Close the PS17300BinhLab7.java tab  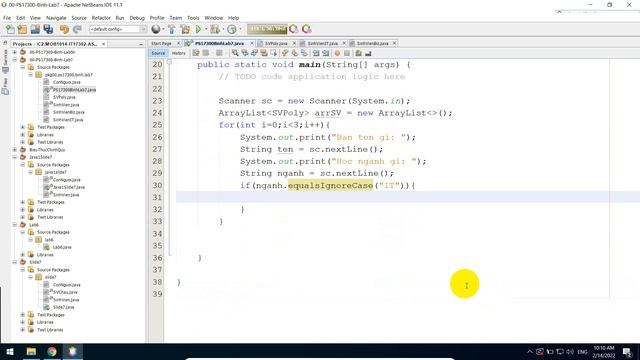point(251,43)
